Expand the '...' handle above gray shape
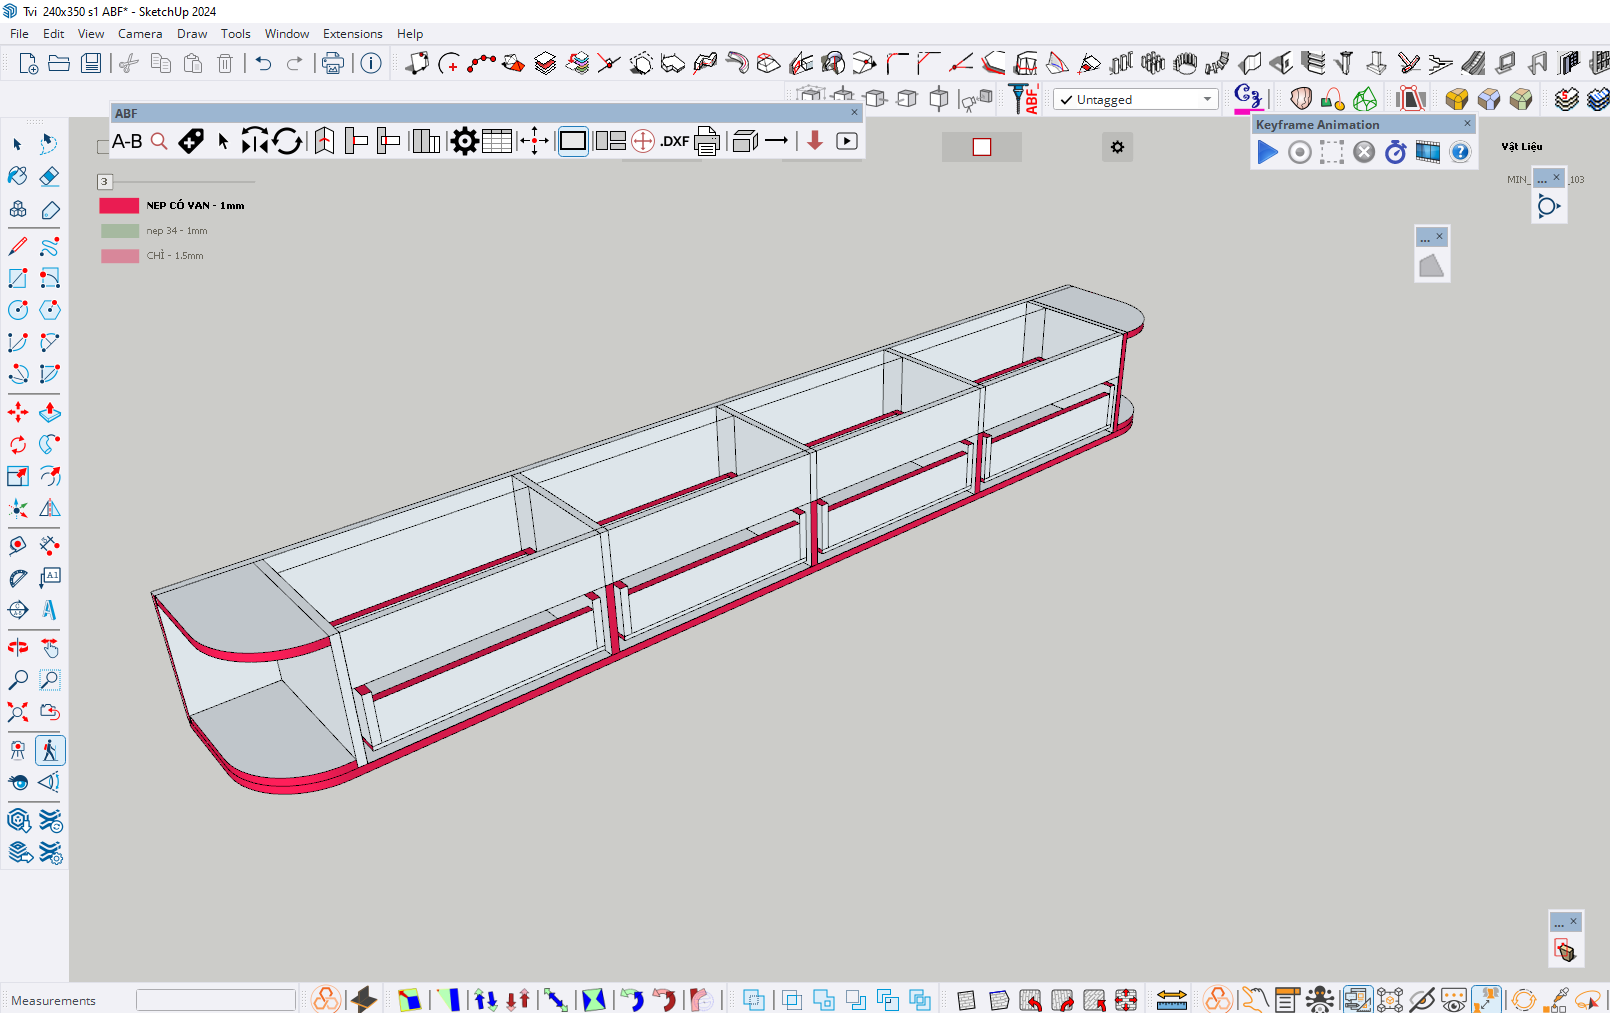The width and height of the screenshot is (1610, 1013). click(1425, 238)
